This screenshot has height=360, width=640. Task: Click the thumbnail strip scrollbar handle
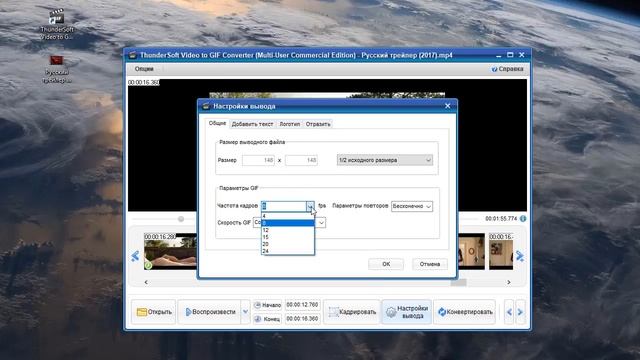point(458,282)
